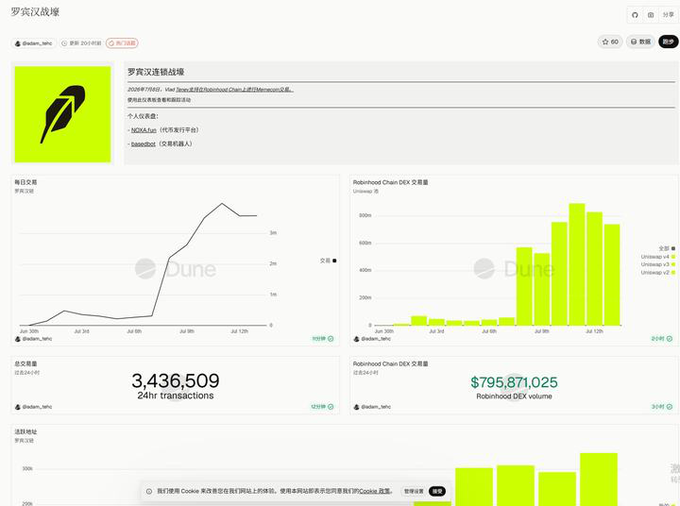Image resolution: width=680 pixels, height=506 pixels.
Task: Click the green refresh check icon in the 总交易量 card
Action: [x=331, y=407]
